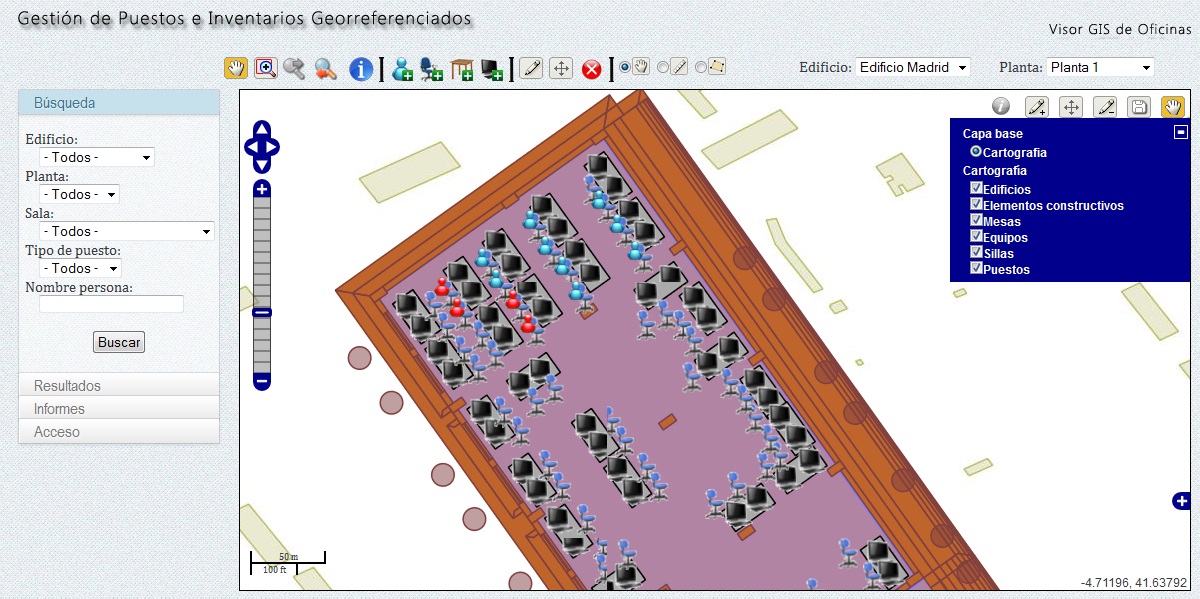
Task: Click the Capa base heading in the layer panel
Action: click(993, 133)
